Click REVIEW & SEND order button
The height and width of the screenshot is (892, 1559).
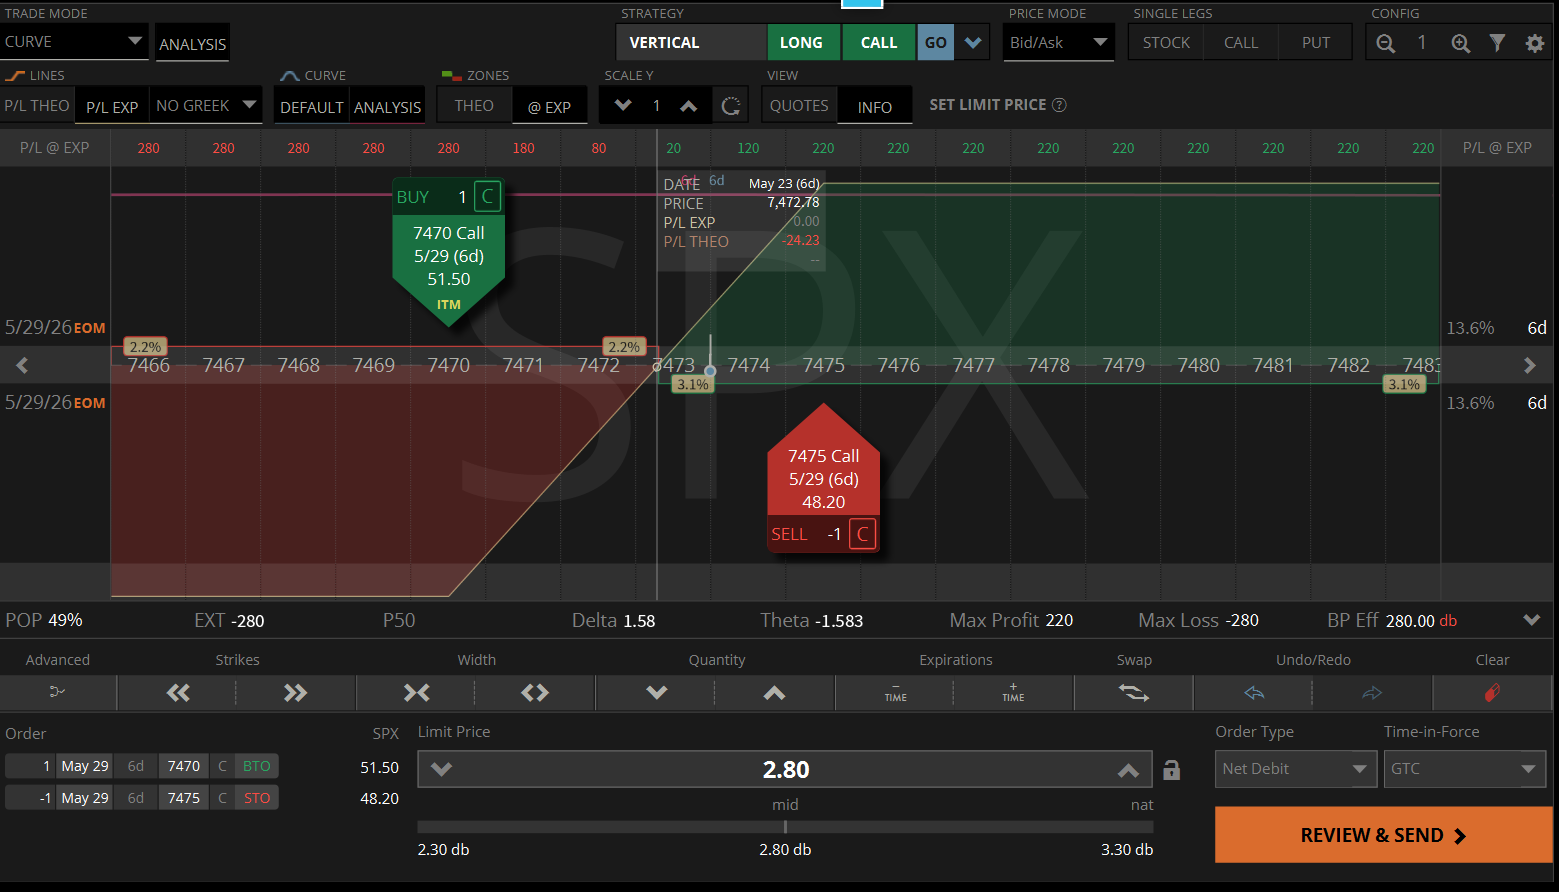click(1383, 835)
